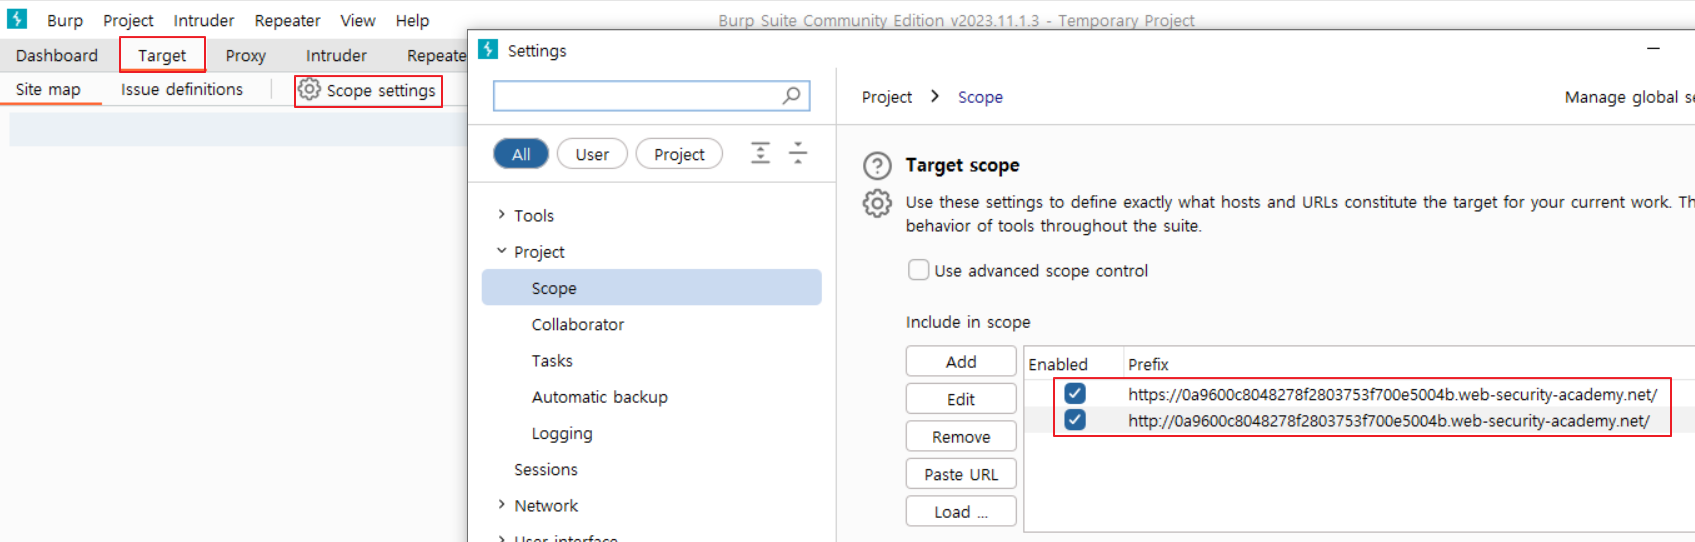This screenshot has height=542, width=1695.
Task: Click the Load ... button
Action: tap(961, 511)
